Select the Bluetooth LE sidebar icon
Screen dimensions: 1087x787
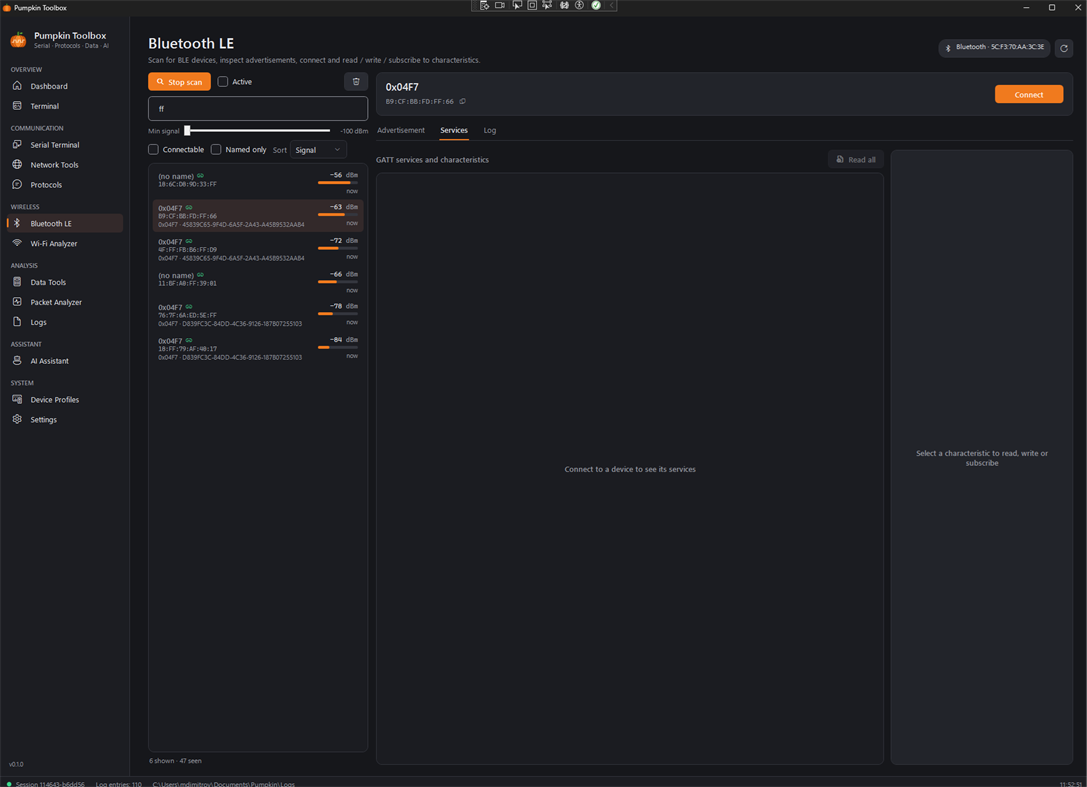click(x=17, y=223)
